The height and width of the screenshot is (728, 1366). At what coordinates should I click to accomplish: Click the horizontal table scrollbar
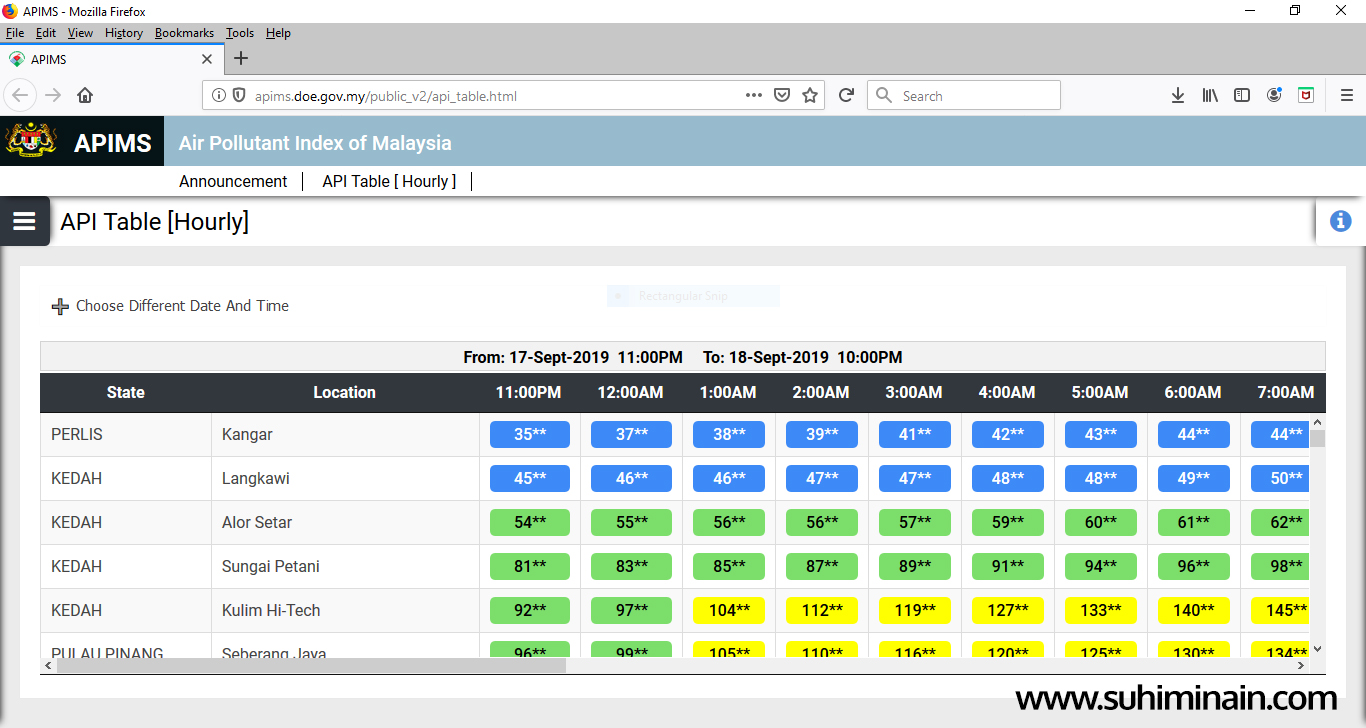click(x=310, y=665)
